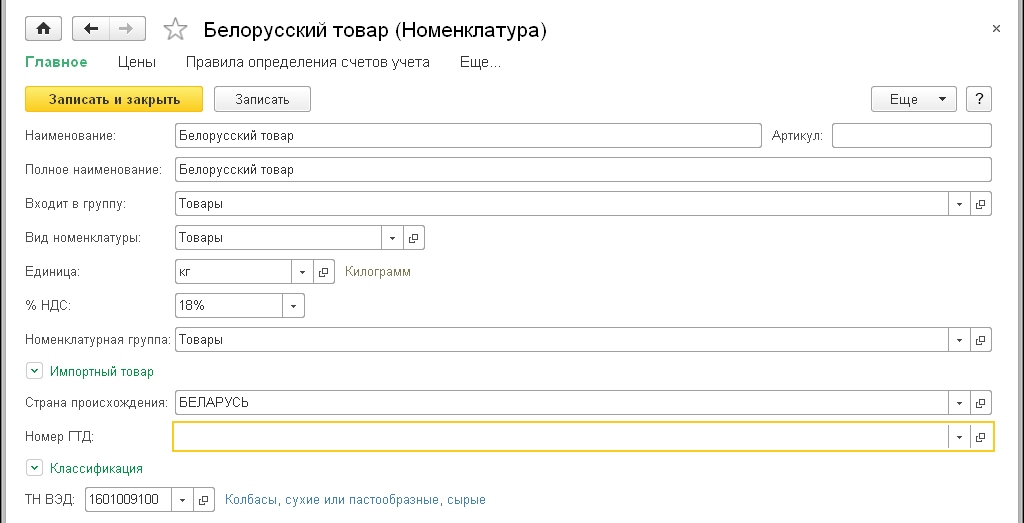Click the Входит в группу field Товары
1024x523 pixels.
(x=562, y=204)
